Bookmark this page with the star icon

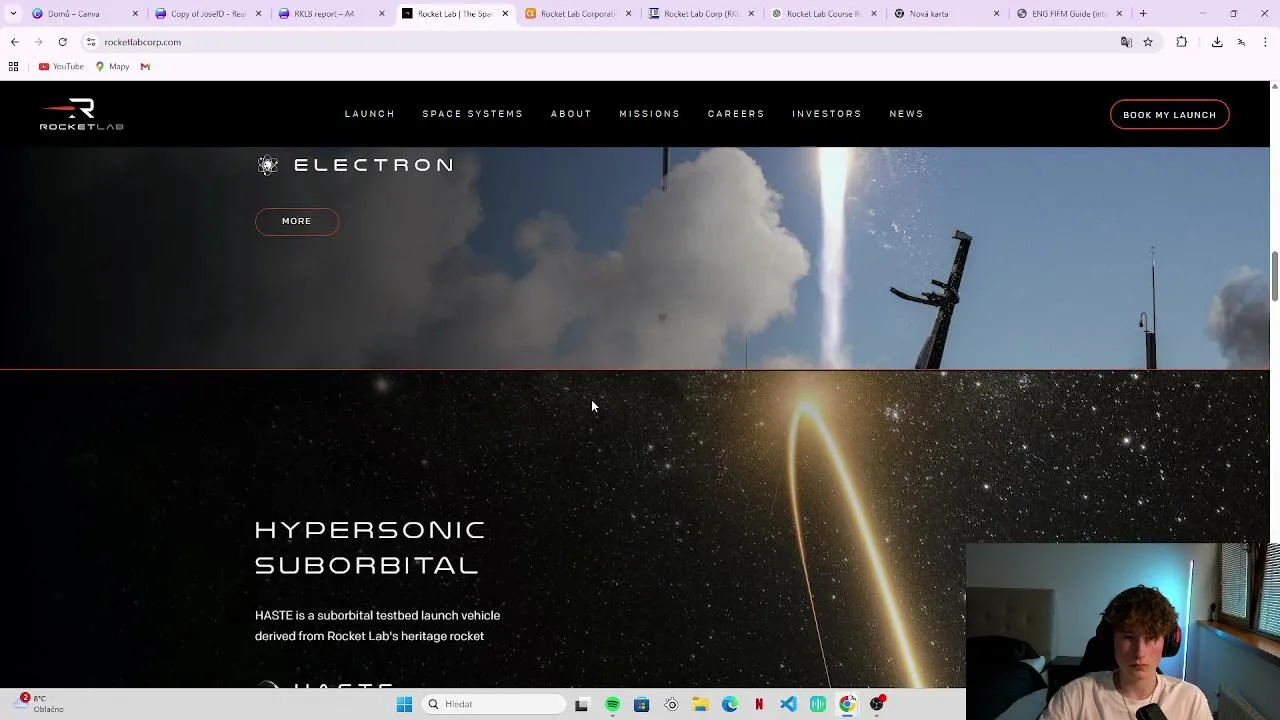[1148, 42]
